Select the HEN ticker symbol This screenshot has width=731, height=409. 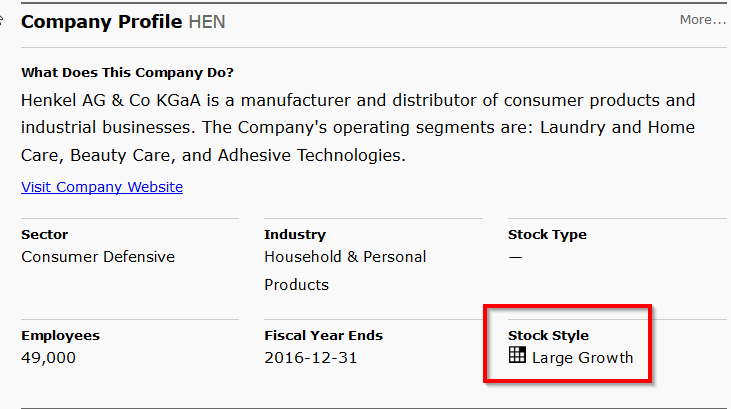(207, 21)
